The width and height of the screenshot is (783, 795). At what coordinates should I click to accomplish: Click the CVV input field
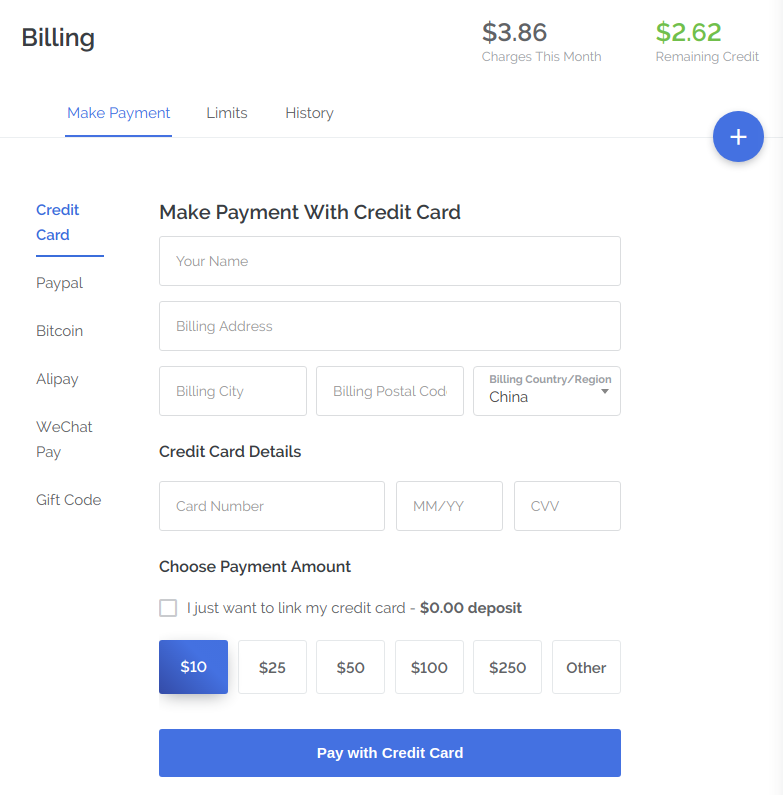pos(567,506)
